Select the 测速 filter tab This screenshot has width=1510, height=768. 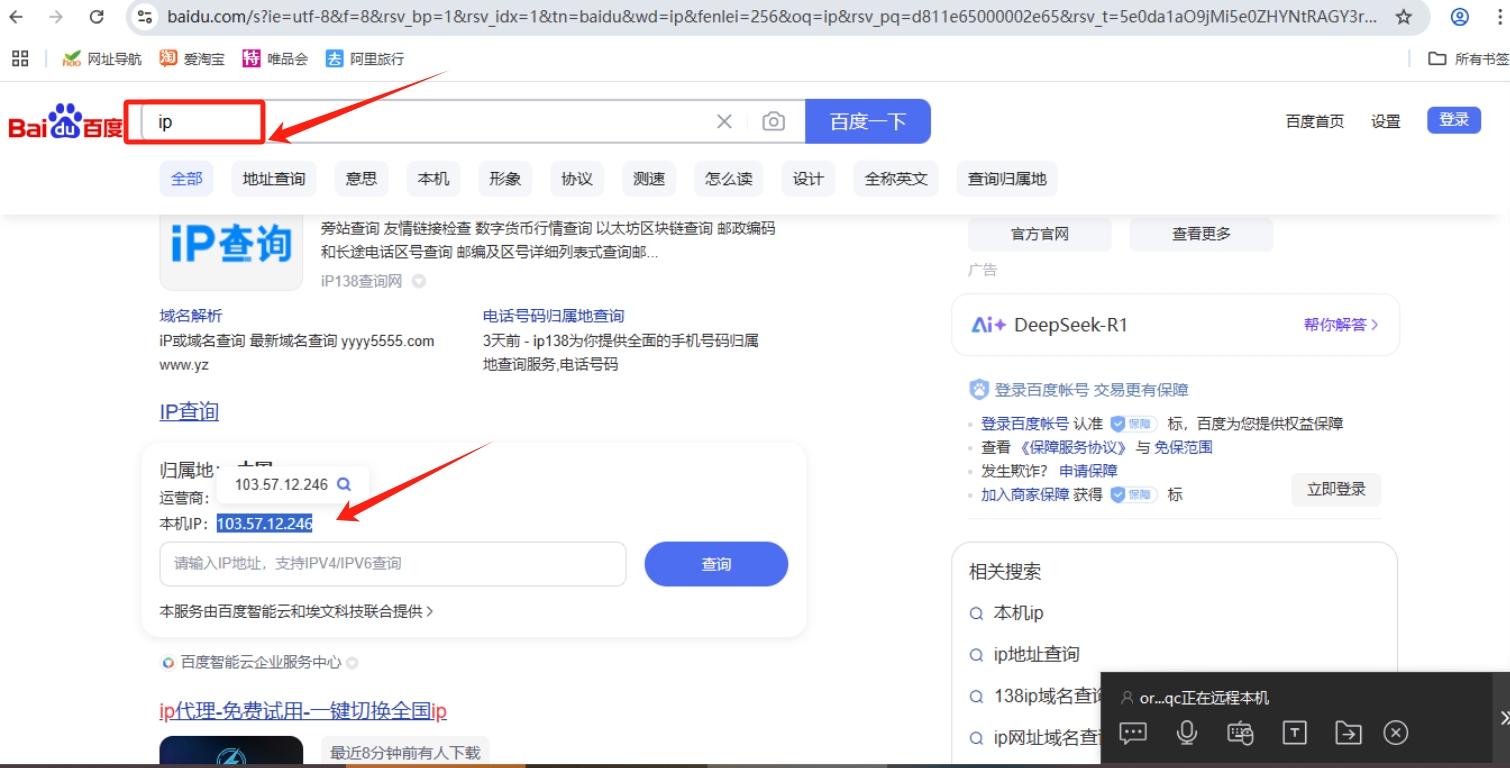tap(649, 179)
